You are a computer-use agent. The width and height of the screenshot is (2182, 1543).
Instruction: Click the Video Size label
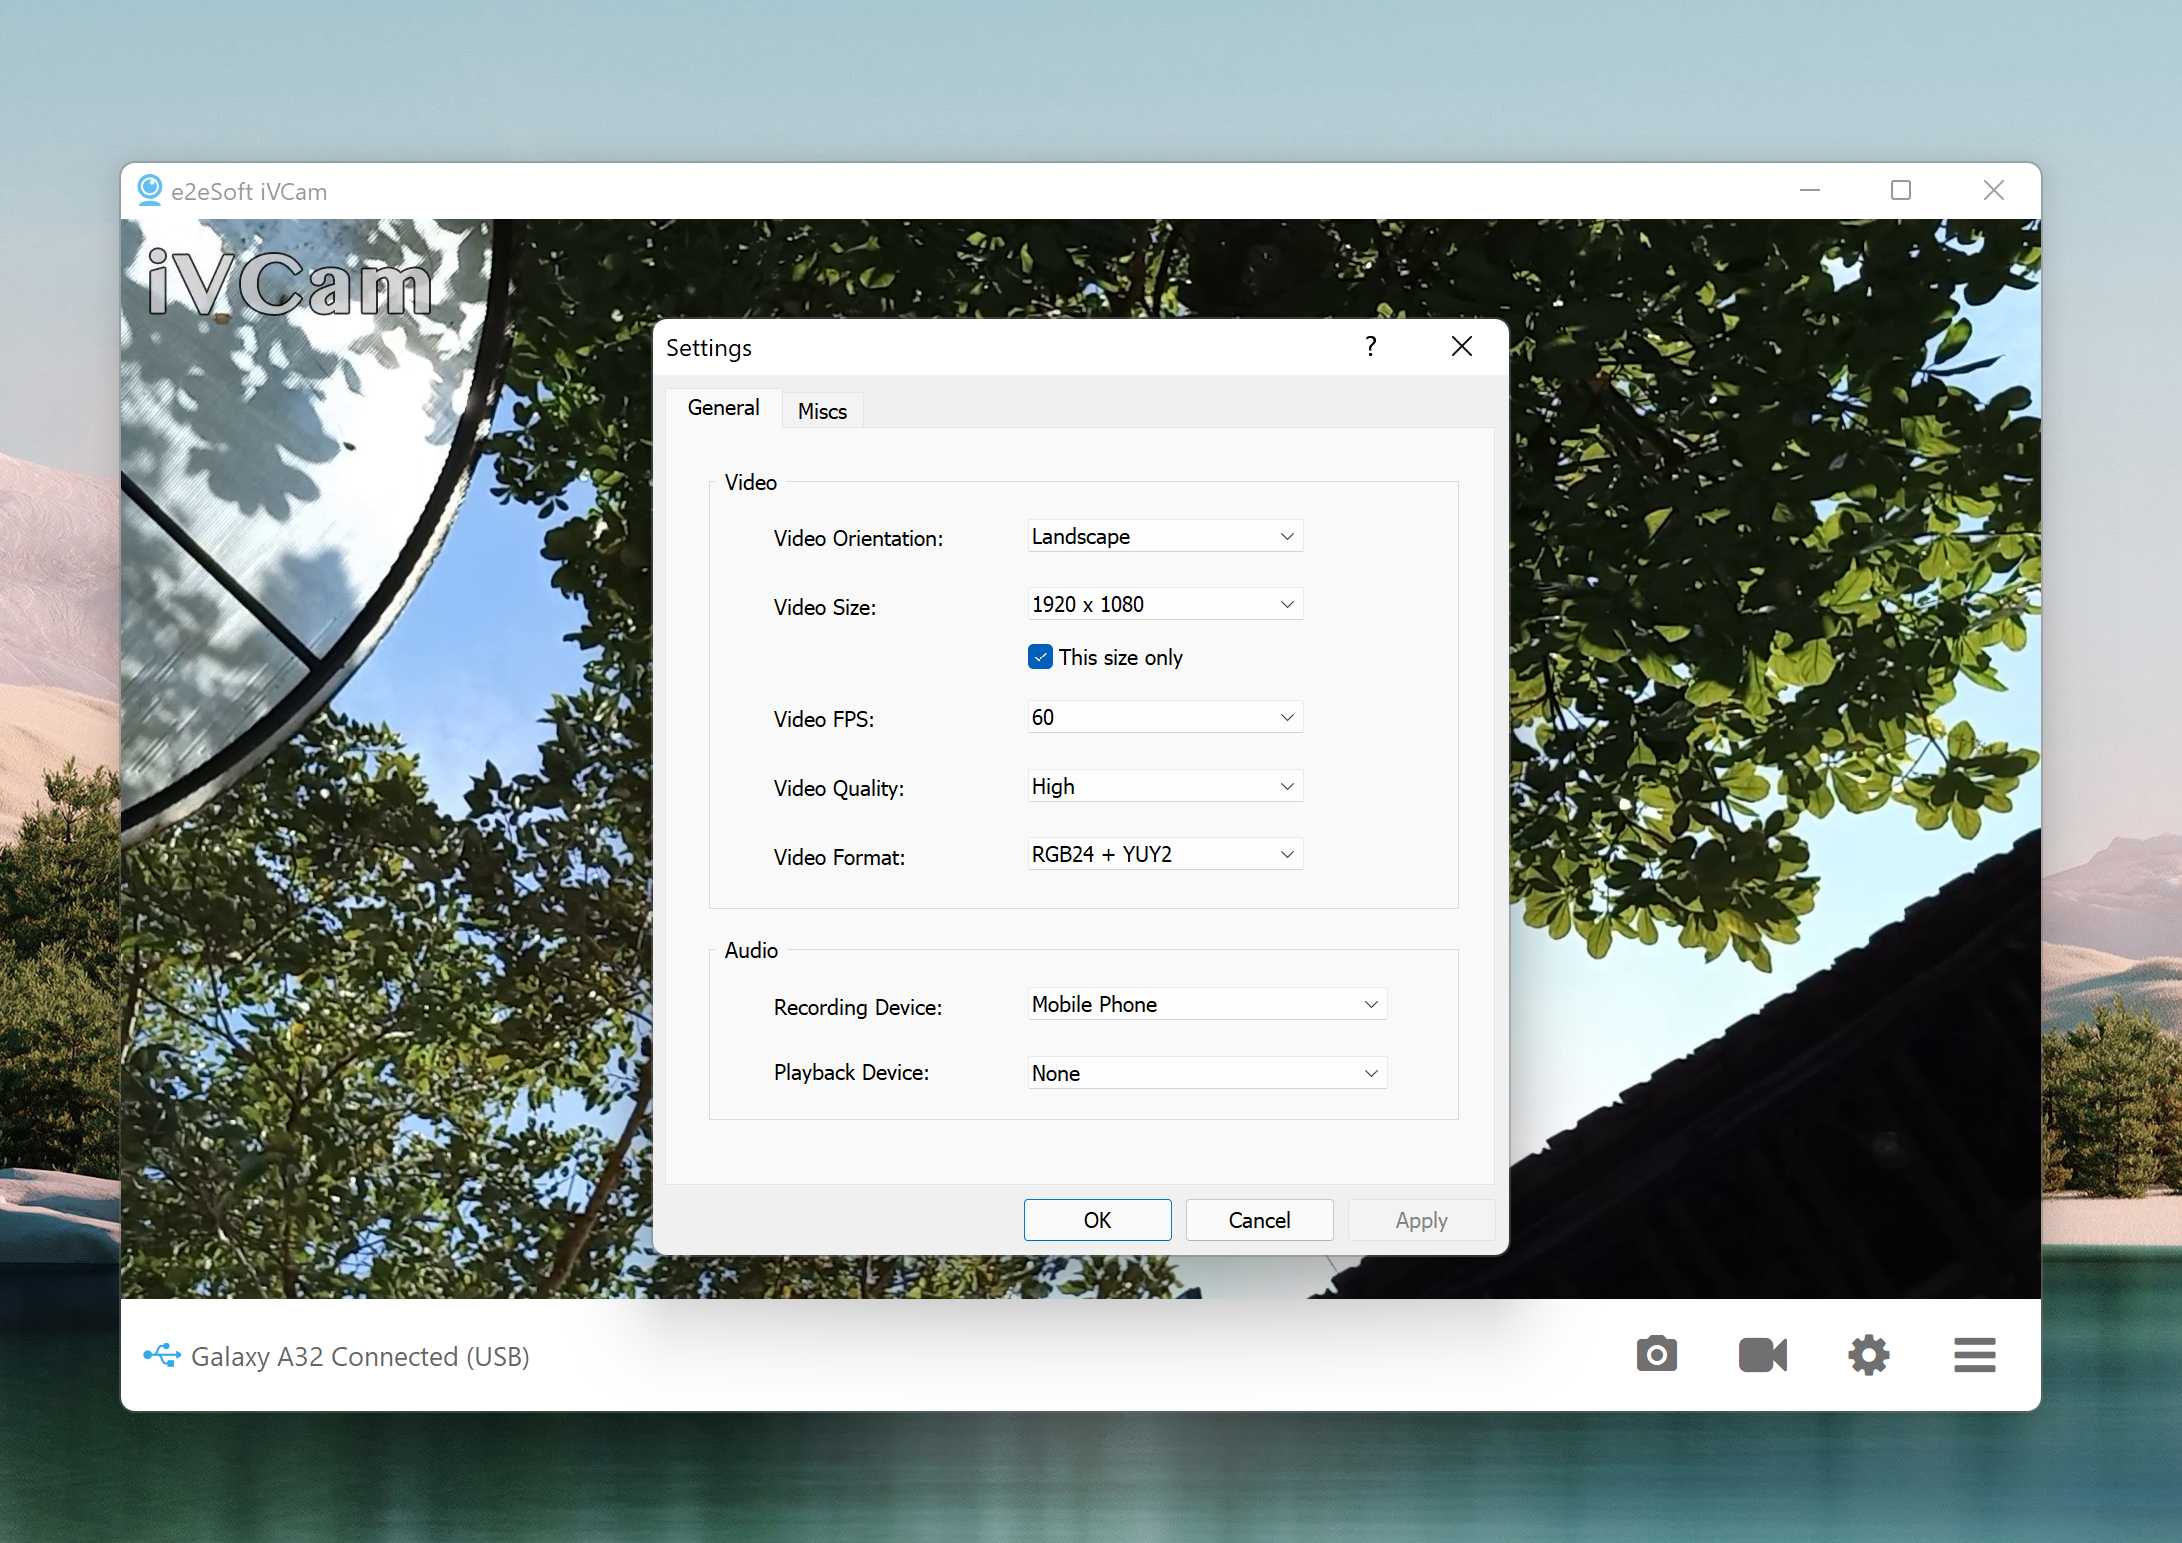pos(825,607)
